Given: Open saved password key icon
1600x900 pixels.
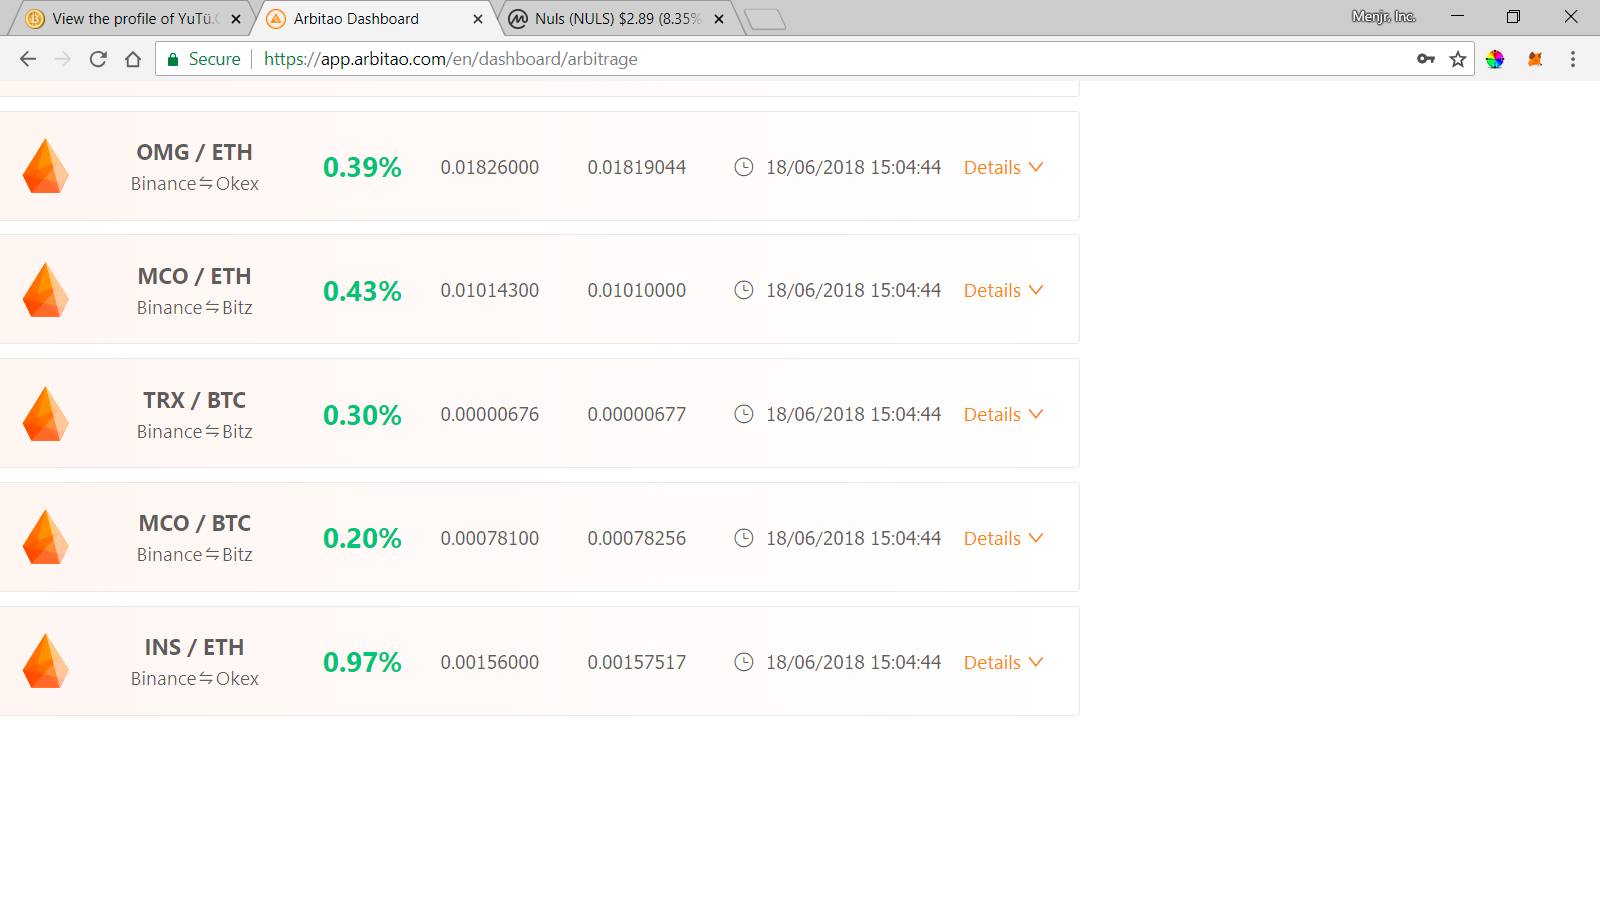Looking at the screenshot, I should click(x=1426, y=59).
